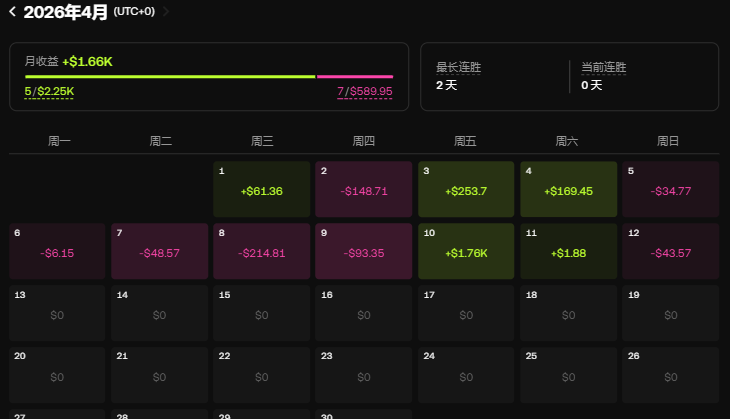Click the 周三 column header
Viewport: 730px width, 419px height.
pyautogui.click(x=262, y=141)
